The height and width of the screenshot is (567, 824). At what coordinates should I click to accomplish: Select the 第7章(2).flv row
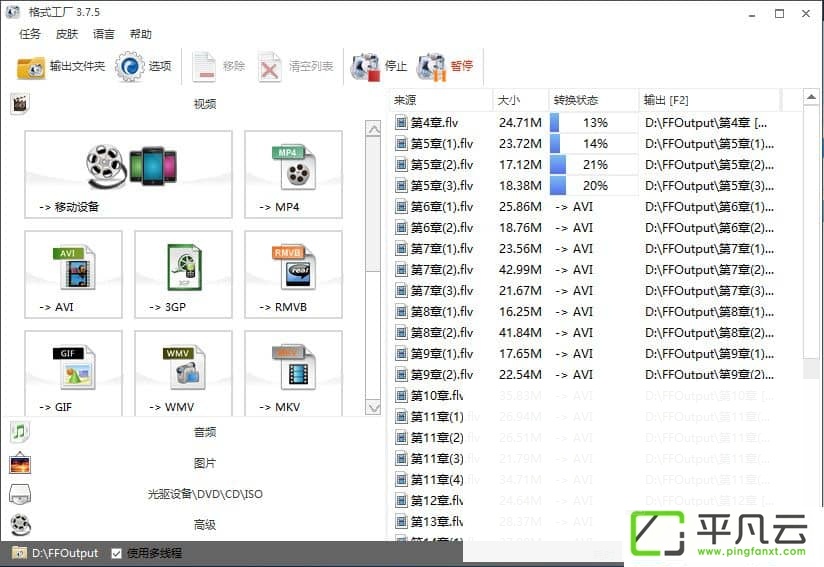(x=584, y=270)
